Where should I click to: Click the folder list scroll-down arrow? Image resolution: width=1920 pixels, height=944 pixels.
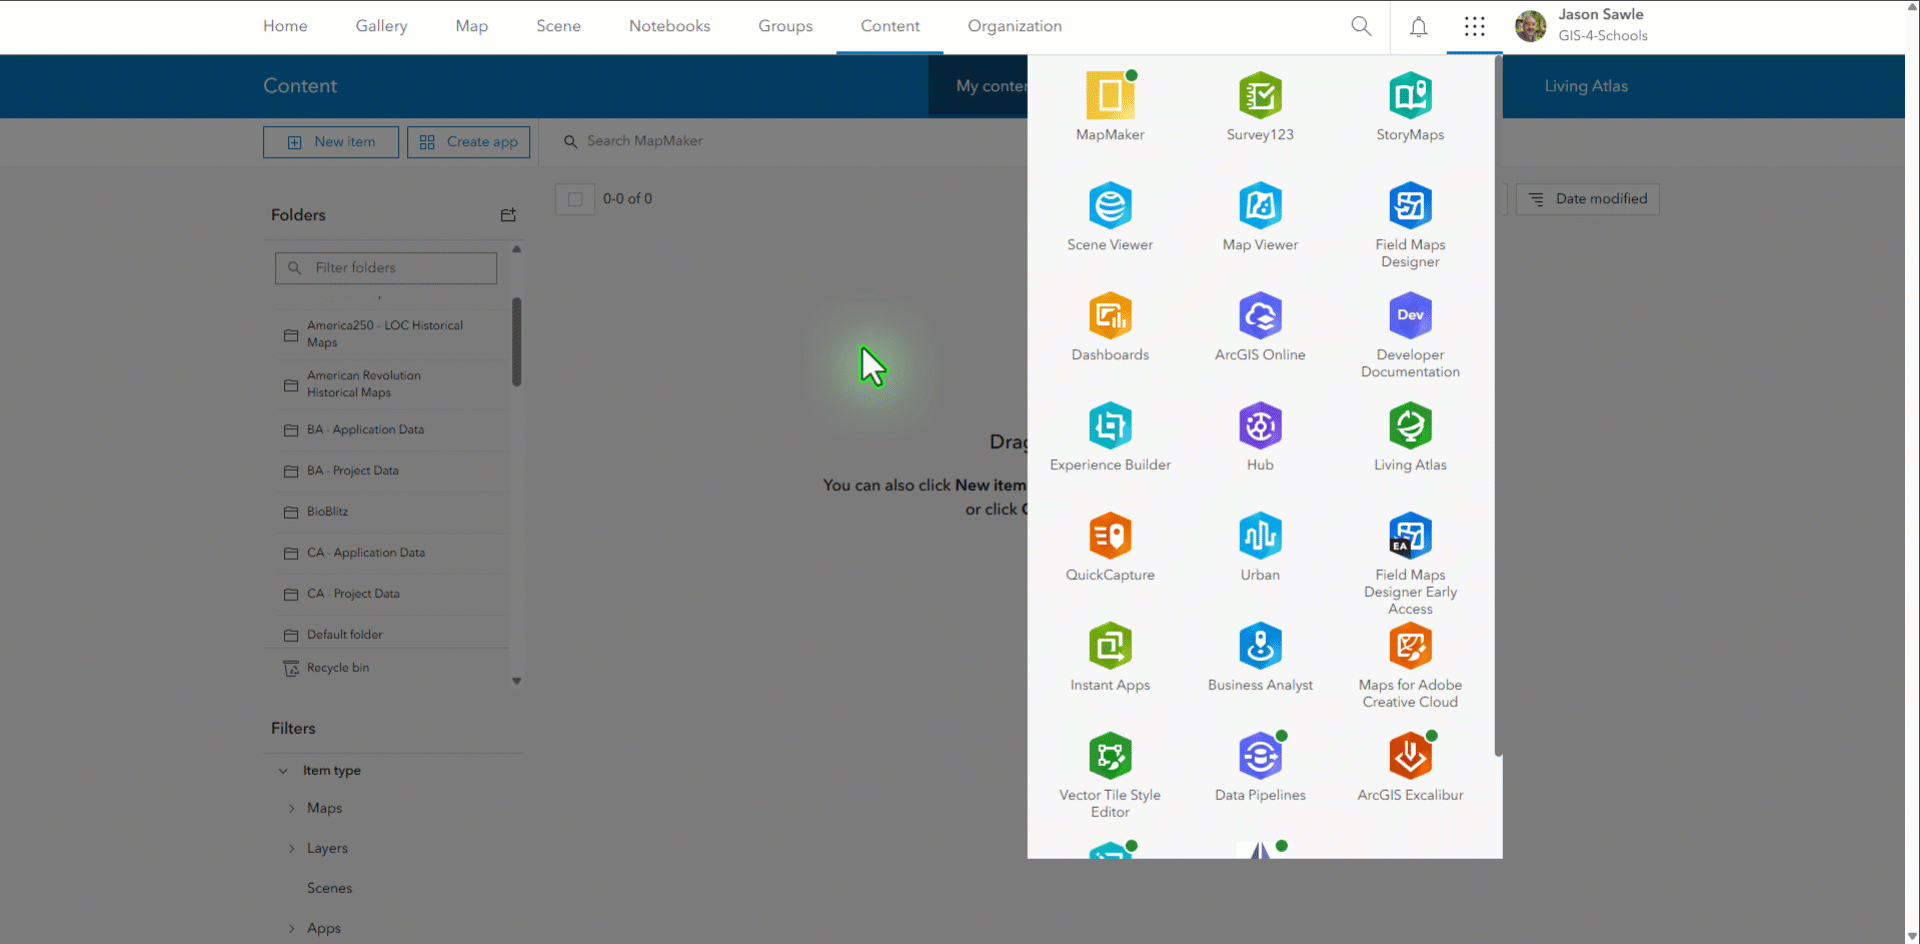(517, 681)
